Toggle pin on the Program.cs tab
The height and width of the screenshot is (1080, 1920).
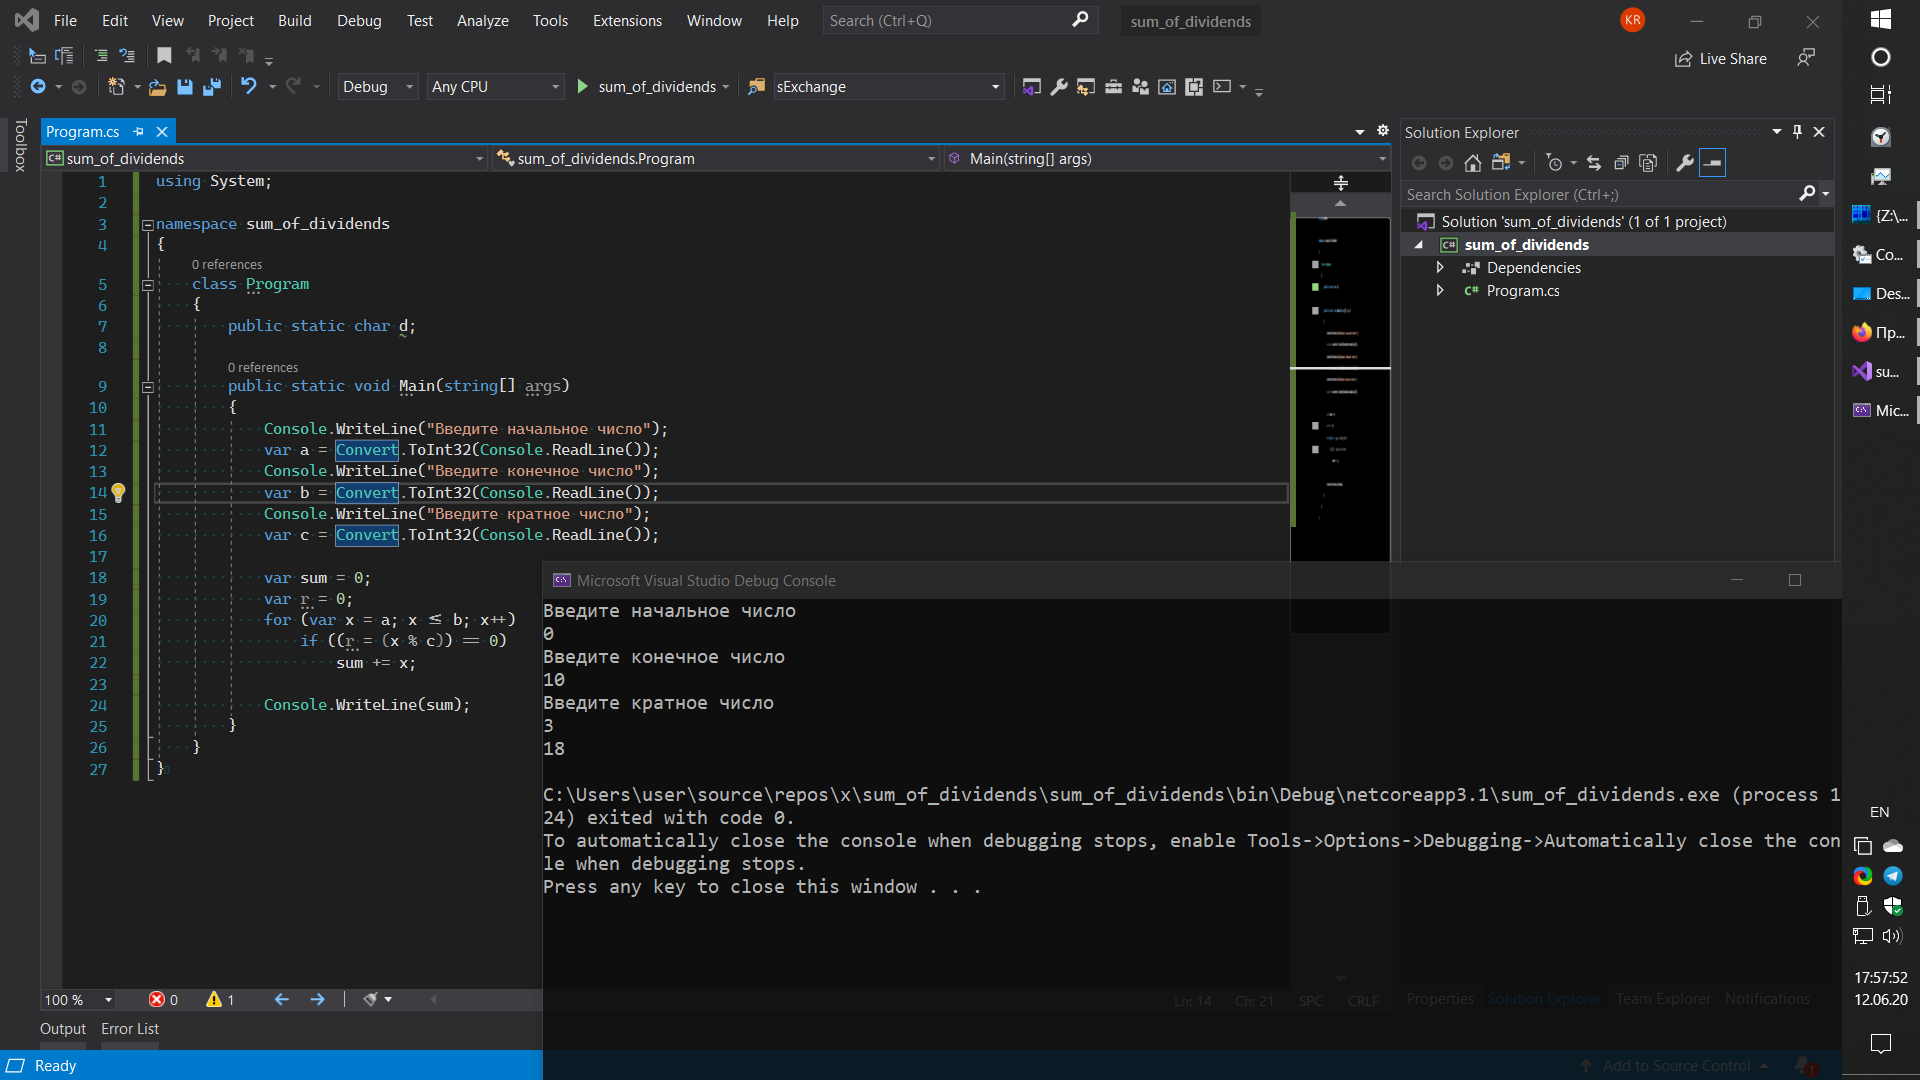pos(139,132)
